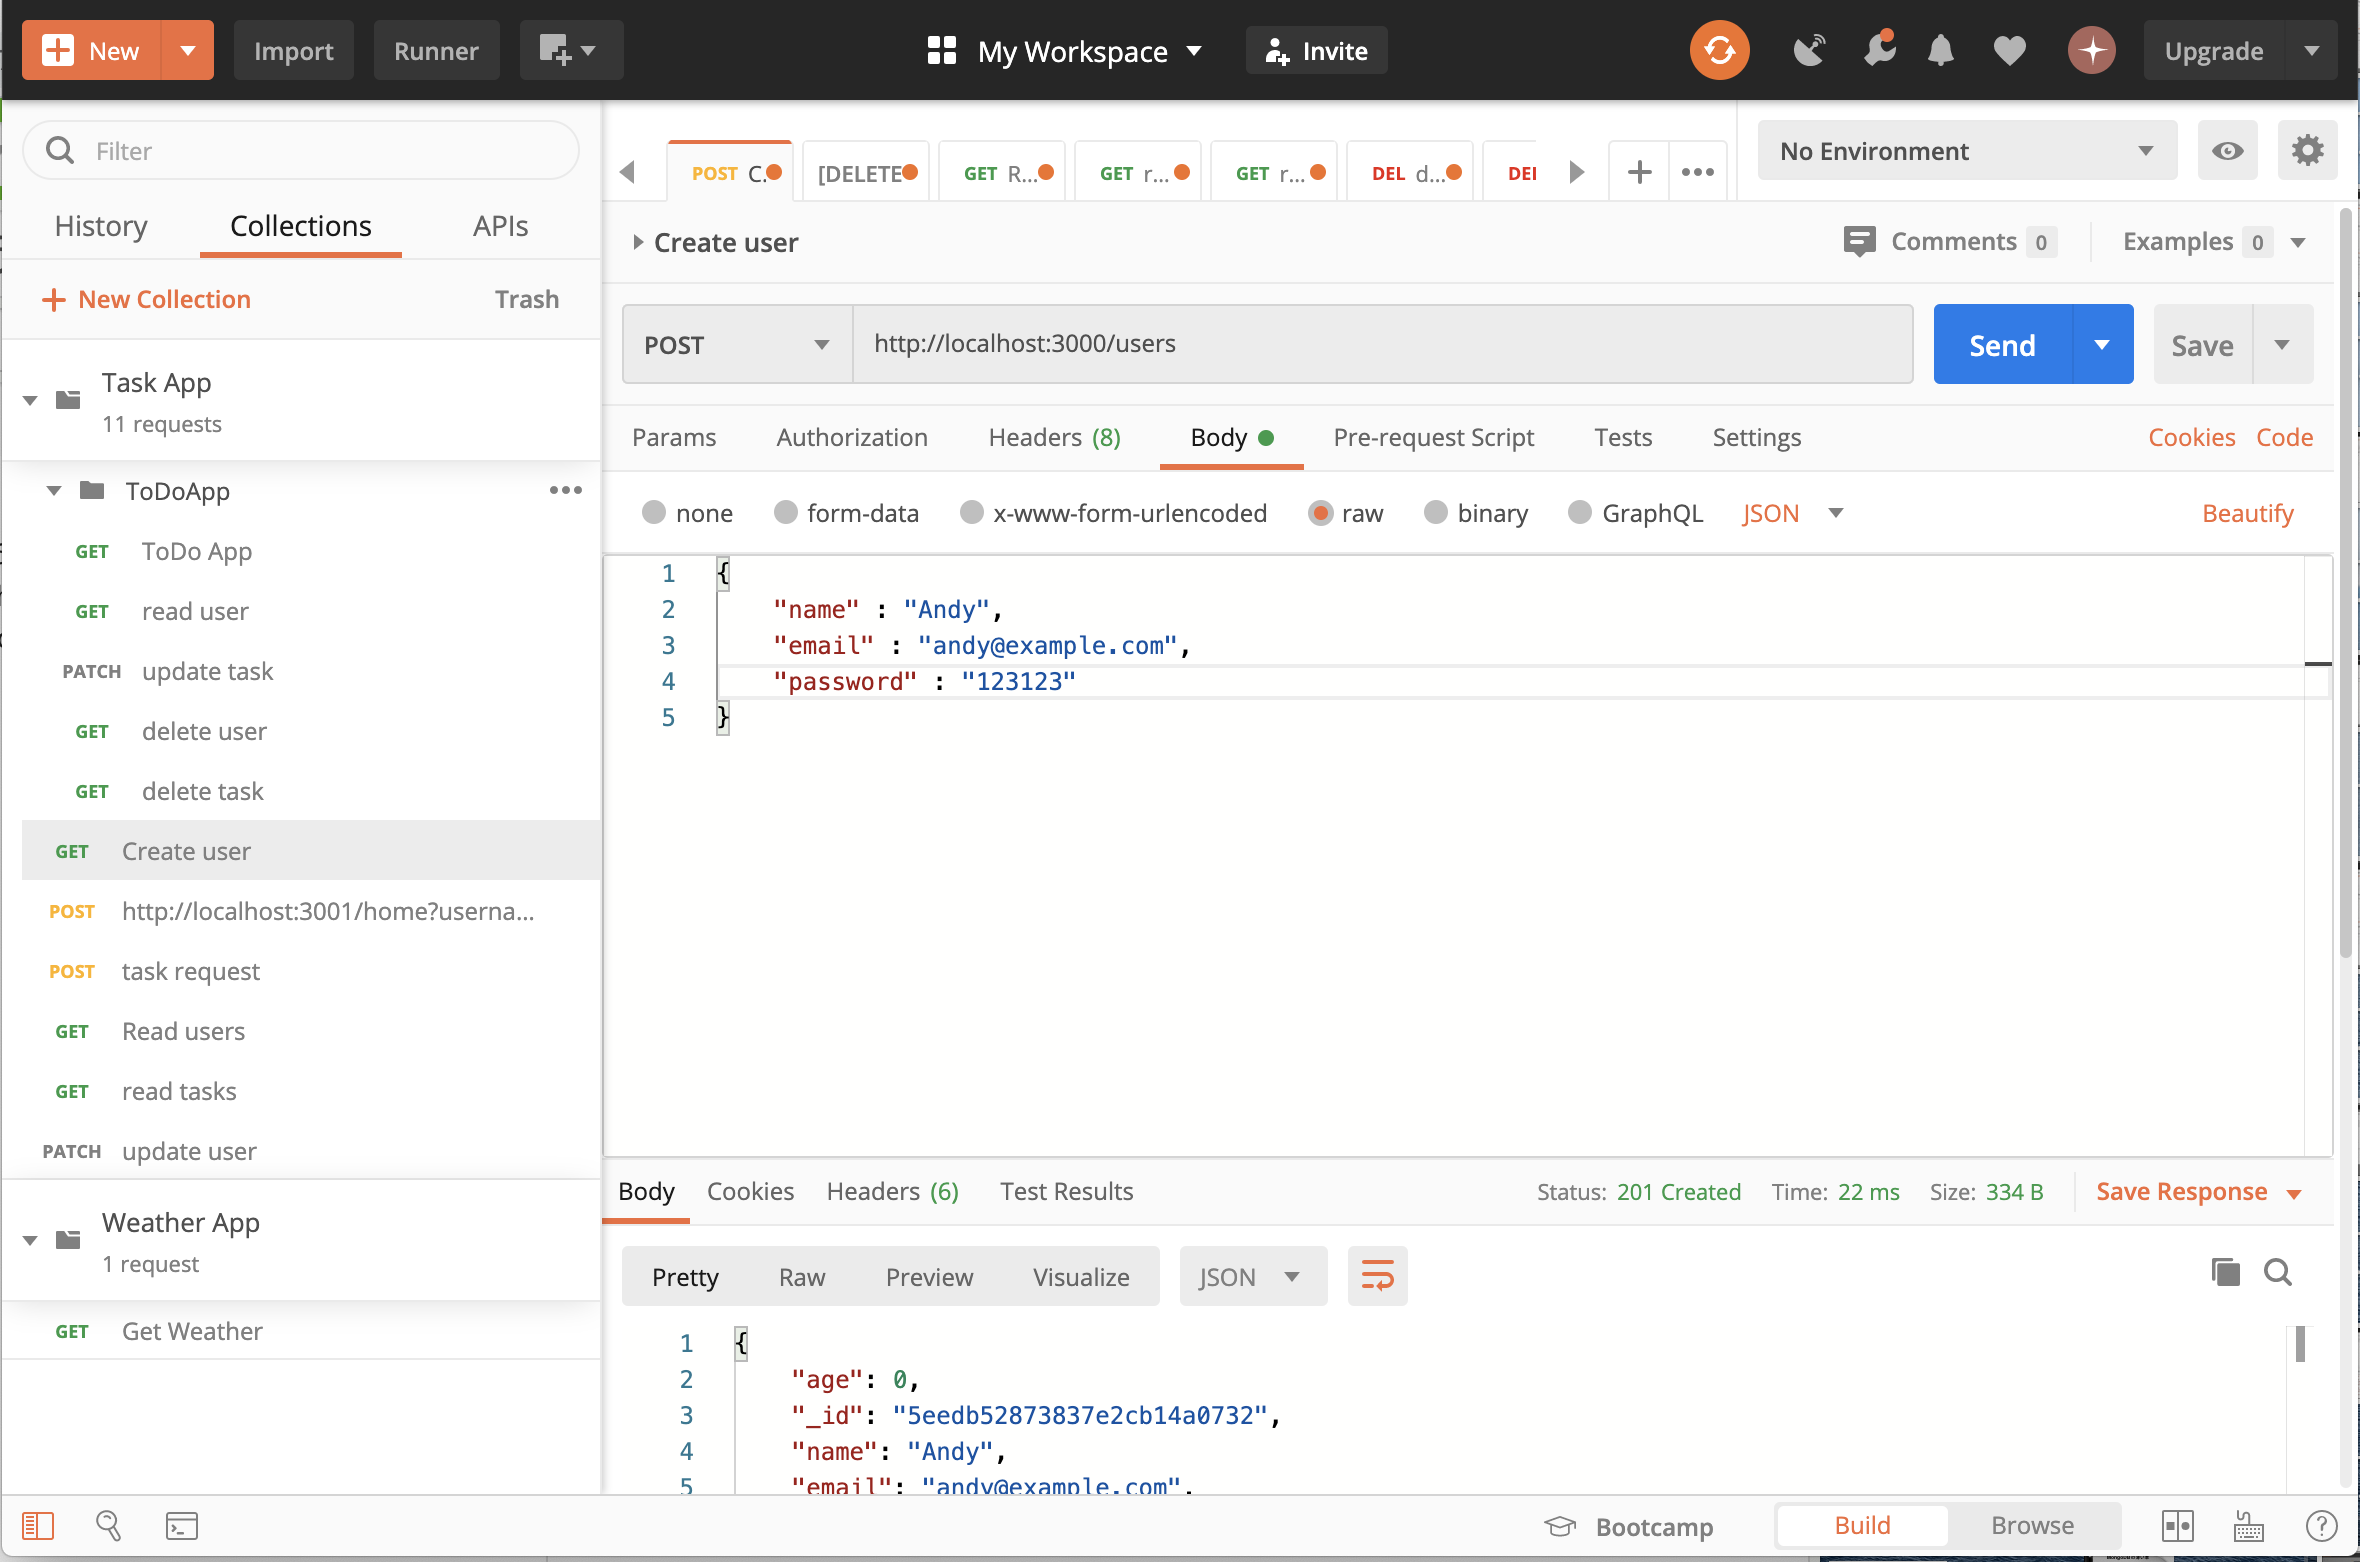The image size is (2360, 1562).
Task: Copy the response body
Action: point(2224,1273)
